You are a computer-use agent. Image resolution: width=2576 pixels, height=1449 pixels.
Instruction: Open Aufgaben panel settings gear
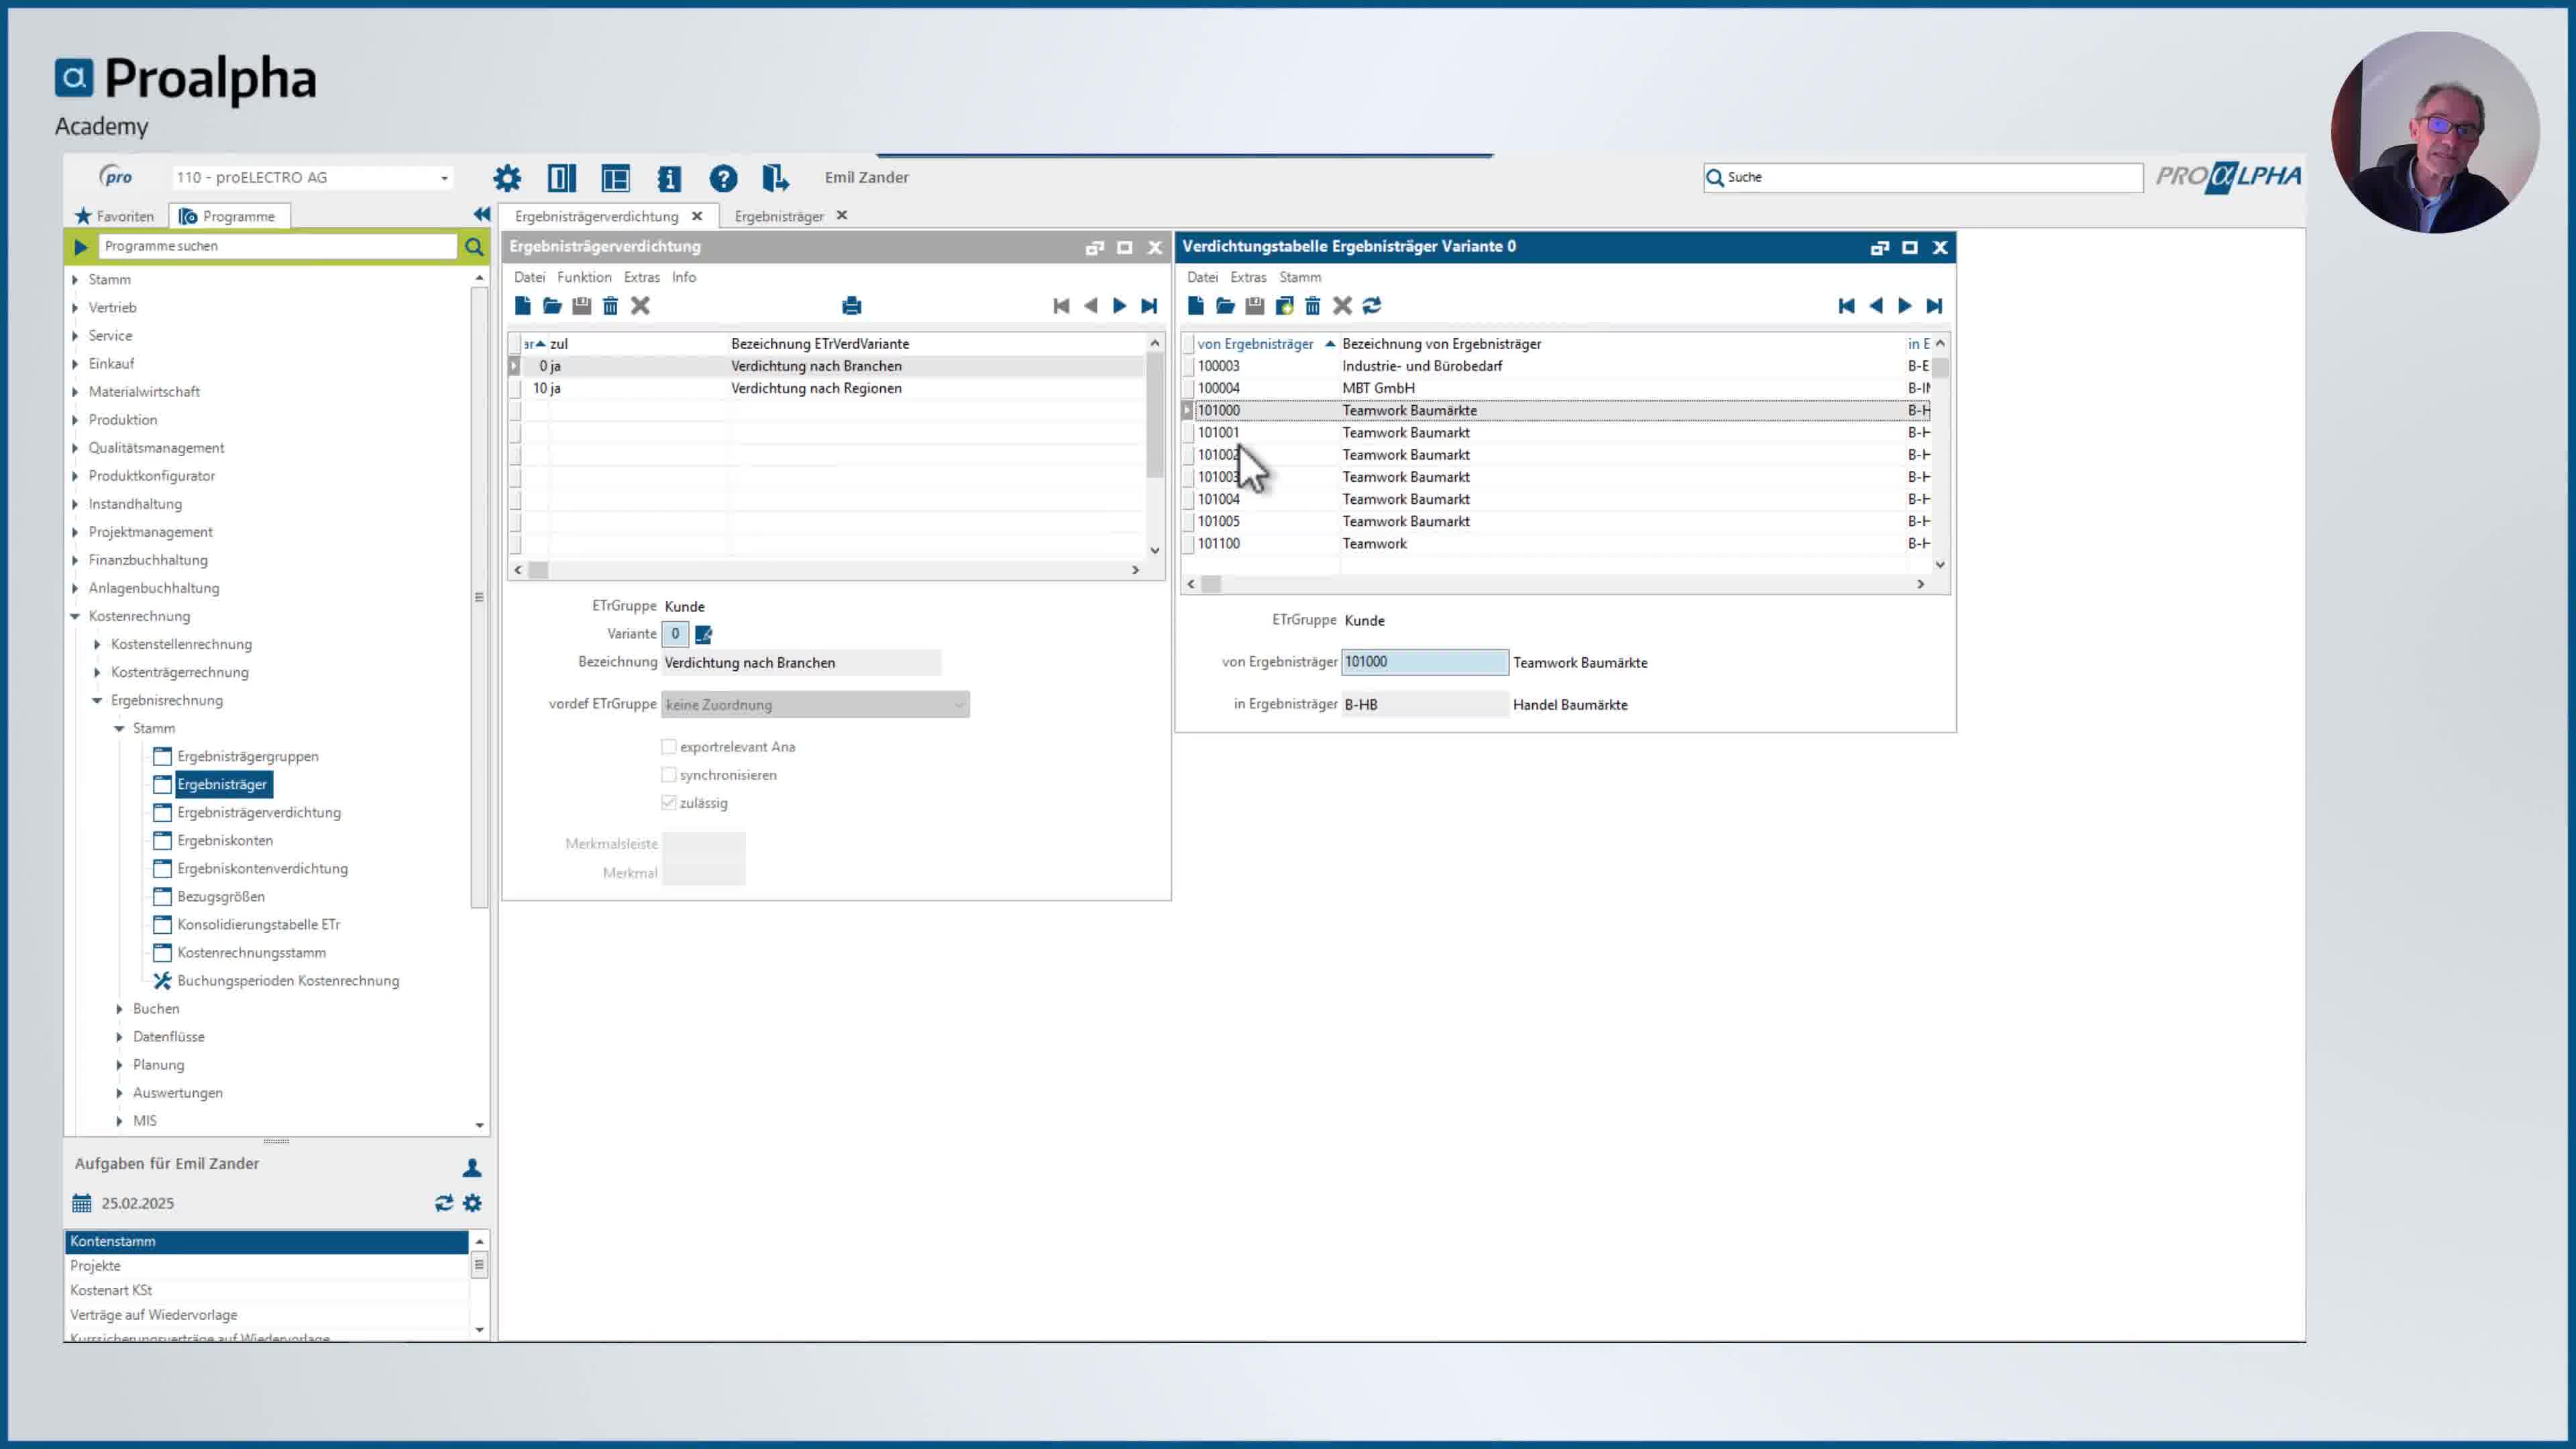pos(473,1203)
